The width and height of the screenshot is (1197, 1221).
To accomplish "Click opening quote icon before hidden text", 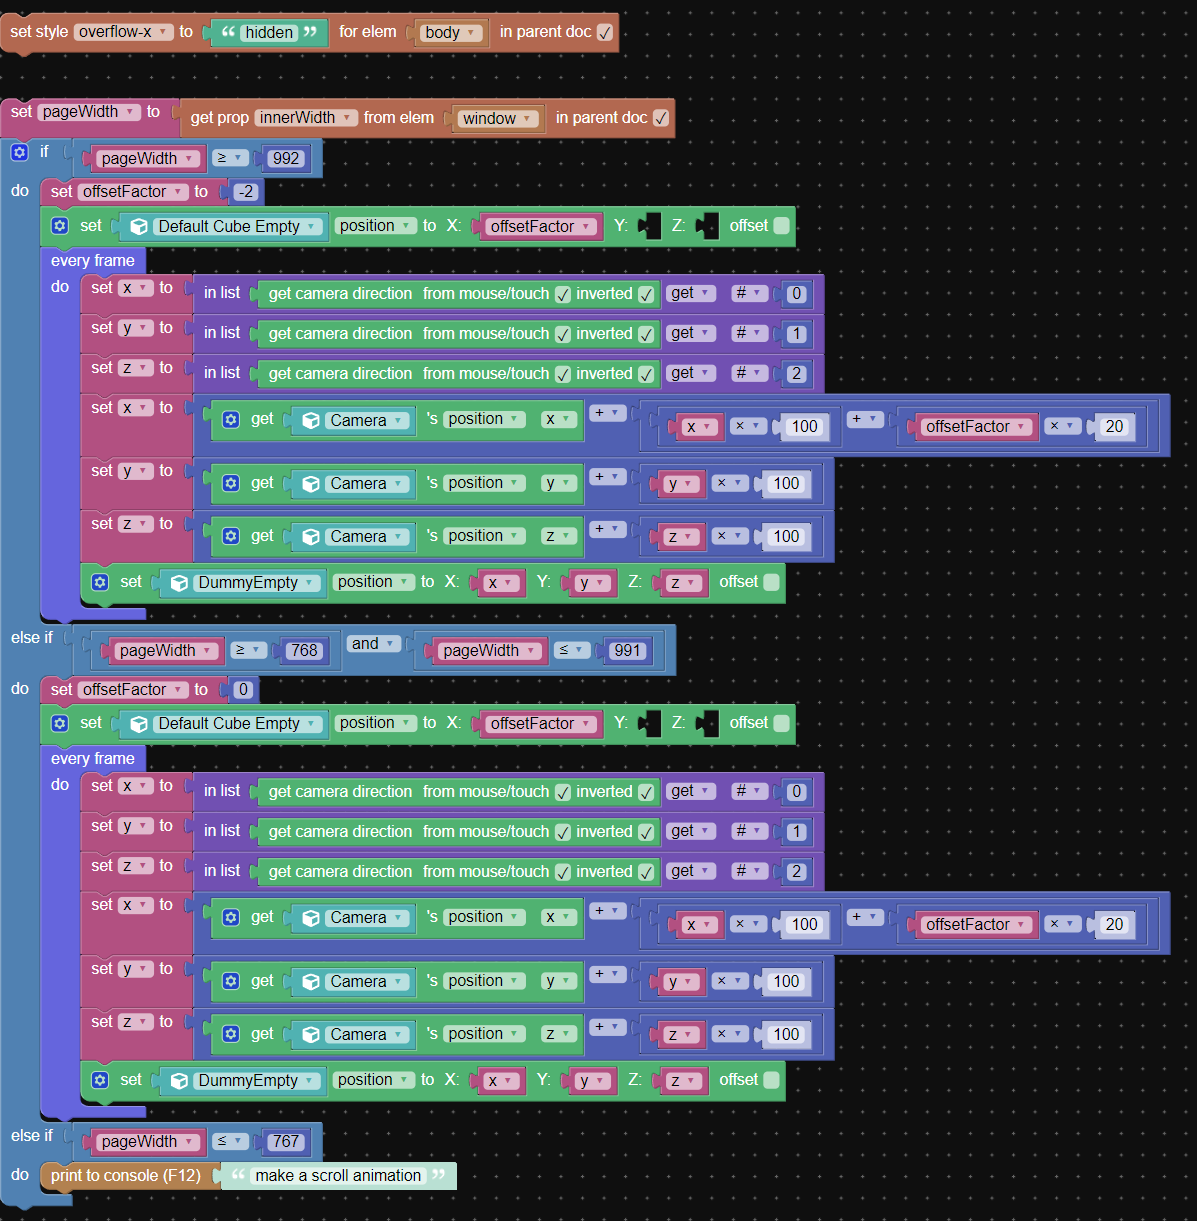I will point(228,32).
